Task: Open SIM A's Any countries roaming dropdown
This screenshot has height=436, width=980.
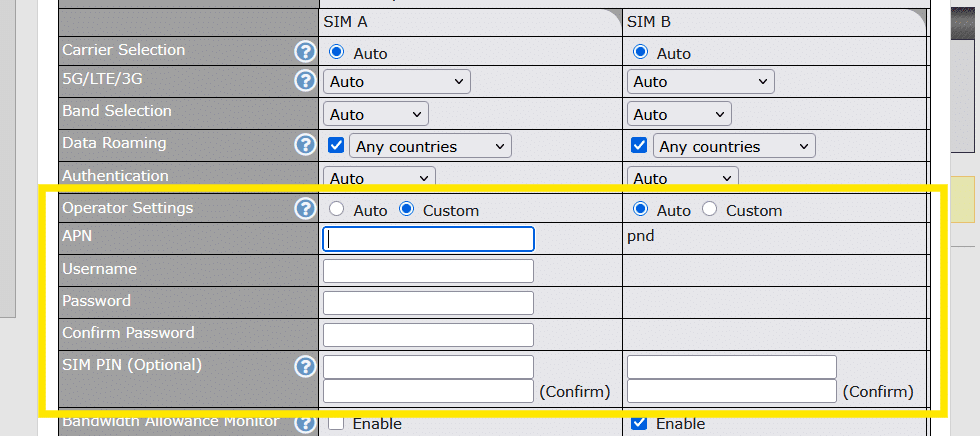Action: [x=431, y=146]
